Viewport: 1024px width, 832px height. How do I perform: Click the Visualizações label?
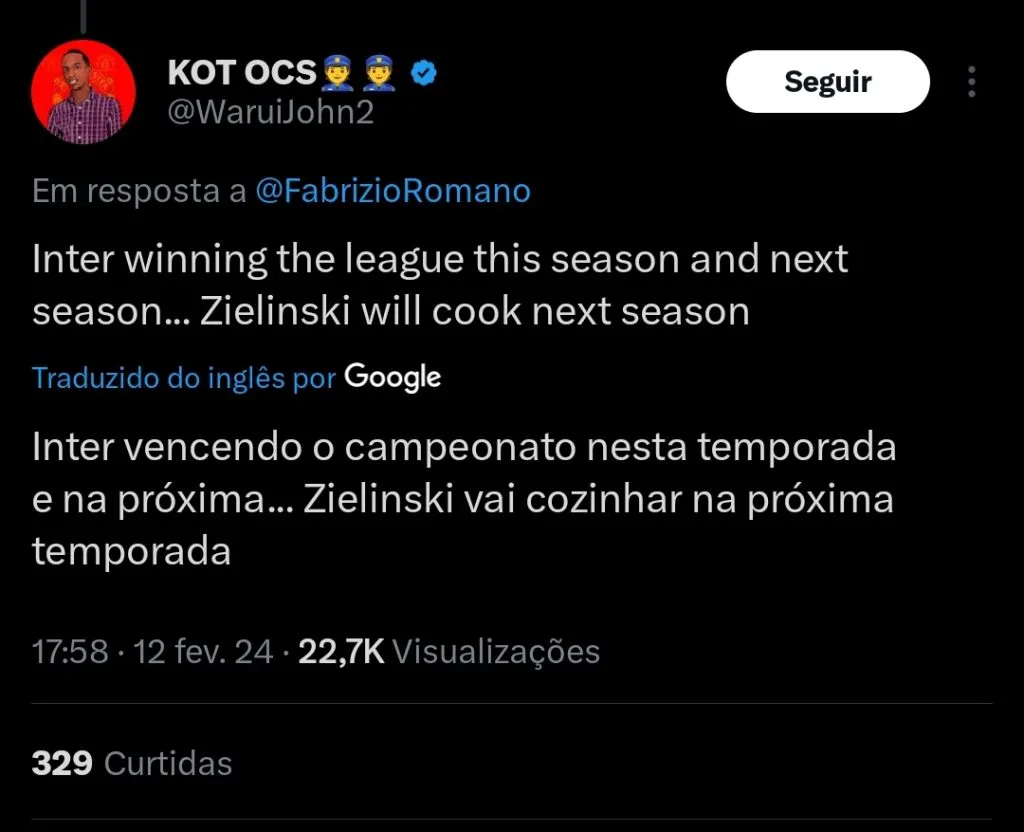coord(496,652)
